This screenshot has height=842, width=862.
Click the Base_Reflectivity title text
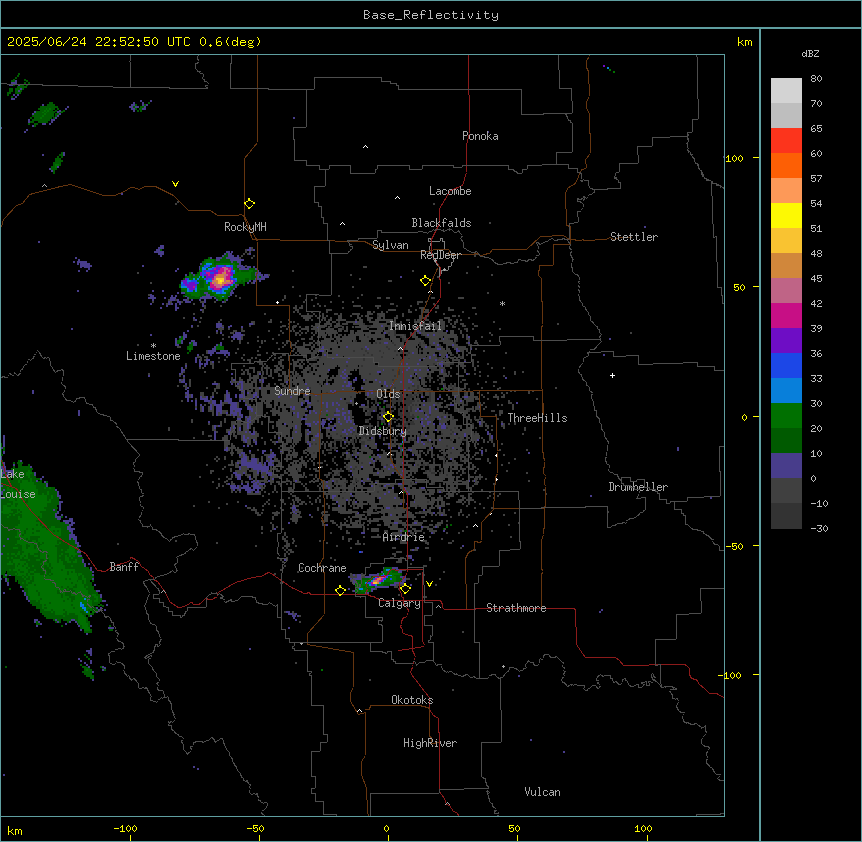(x=431, y=15)
